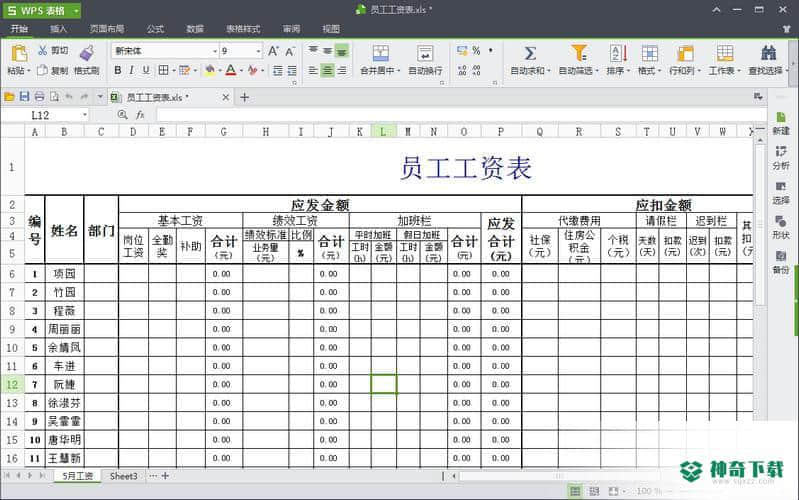799x500 pixels.
Task: Open the font size dropdown showing 9
Action: [x=258, y=51]
